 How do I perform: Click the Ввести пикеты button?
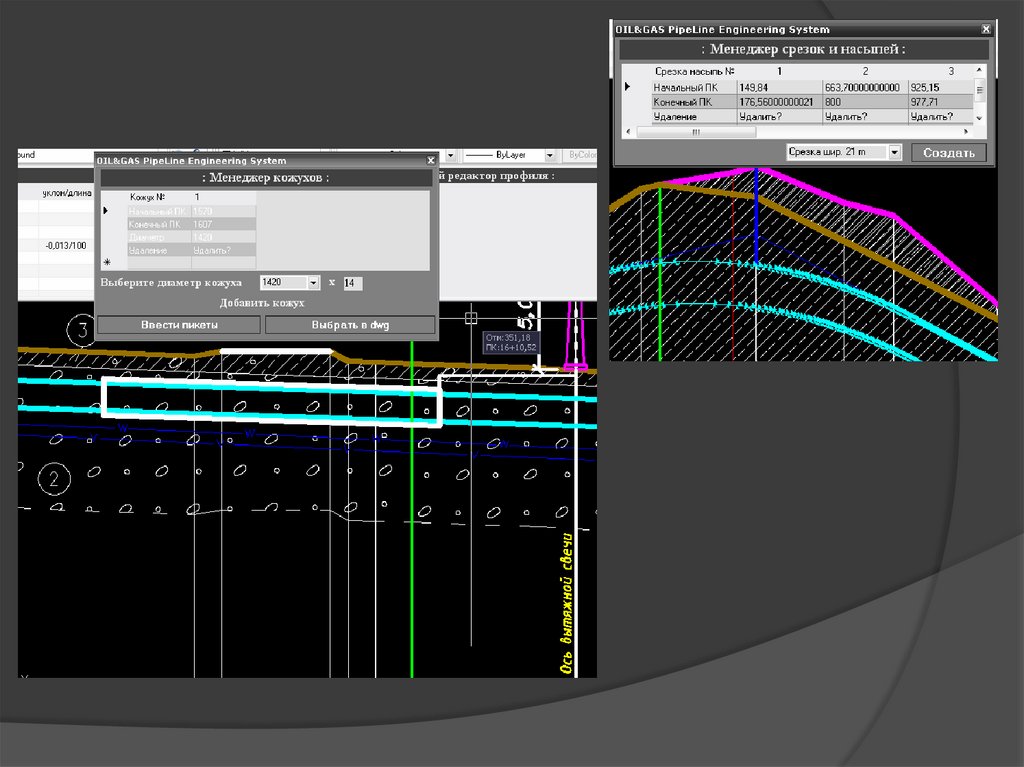coord(179,325)
